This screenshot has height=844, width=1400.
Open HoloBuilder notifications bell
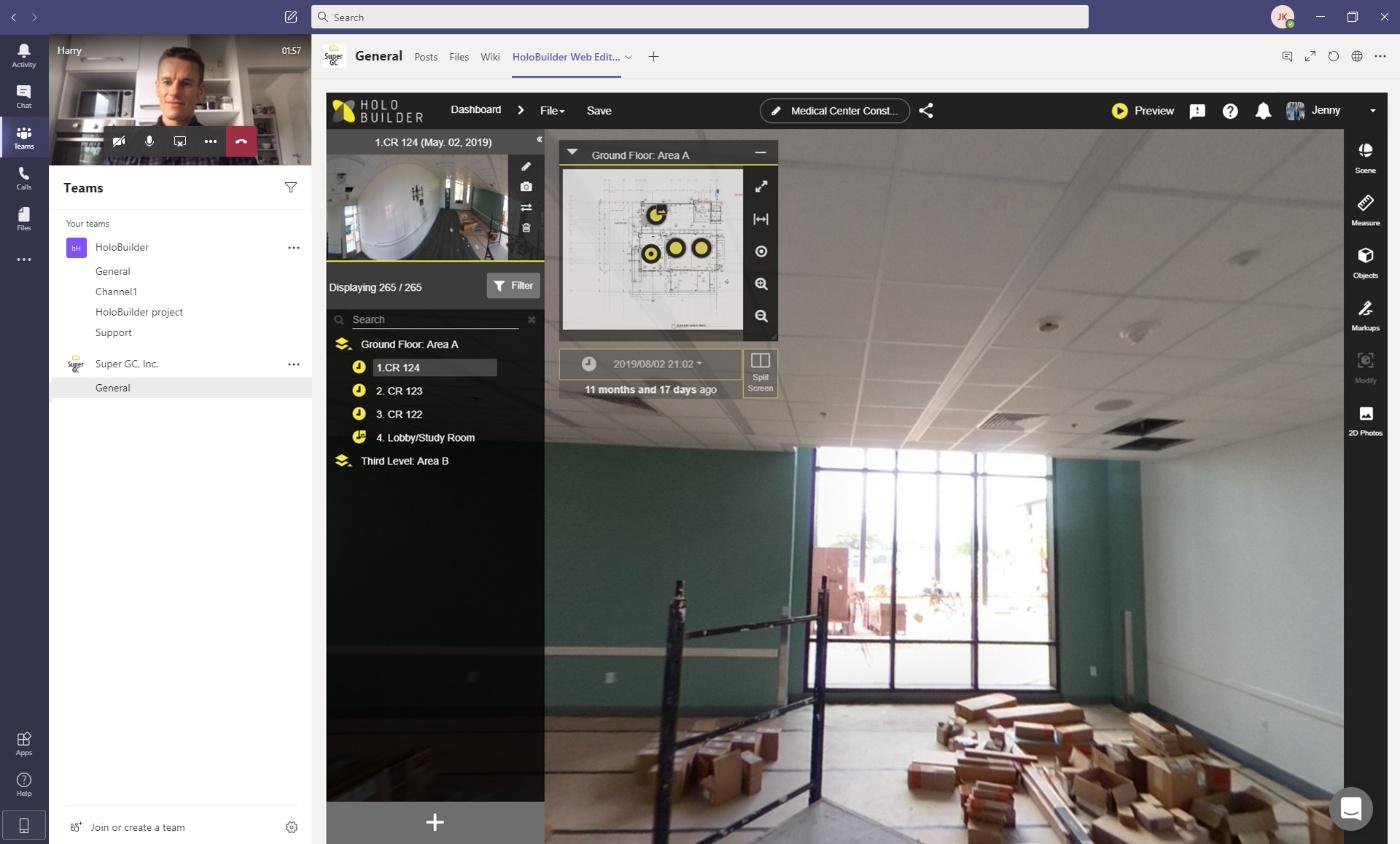tap(1263, 111)
